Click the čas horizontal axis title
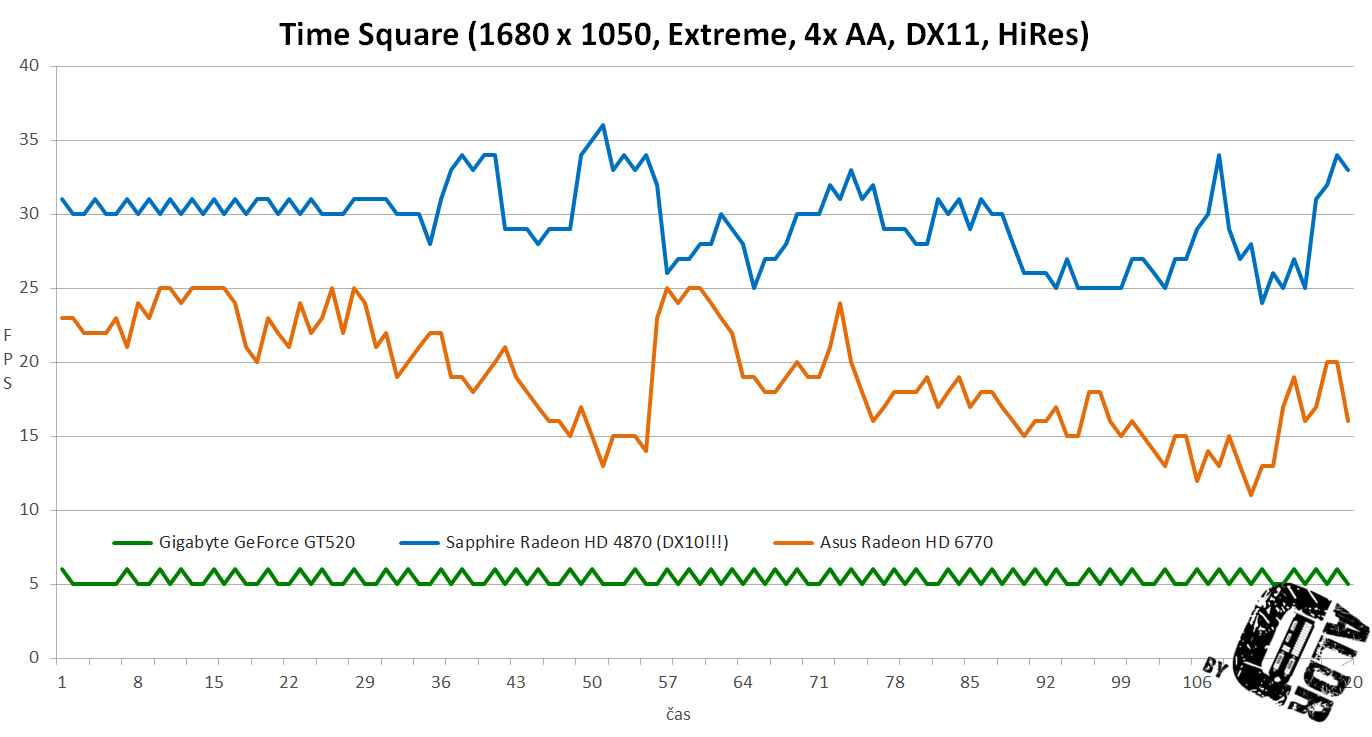The height and width of the screenshot is (737, 1372). [678, 714]
